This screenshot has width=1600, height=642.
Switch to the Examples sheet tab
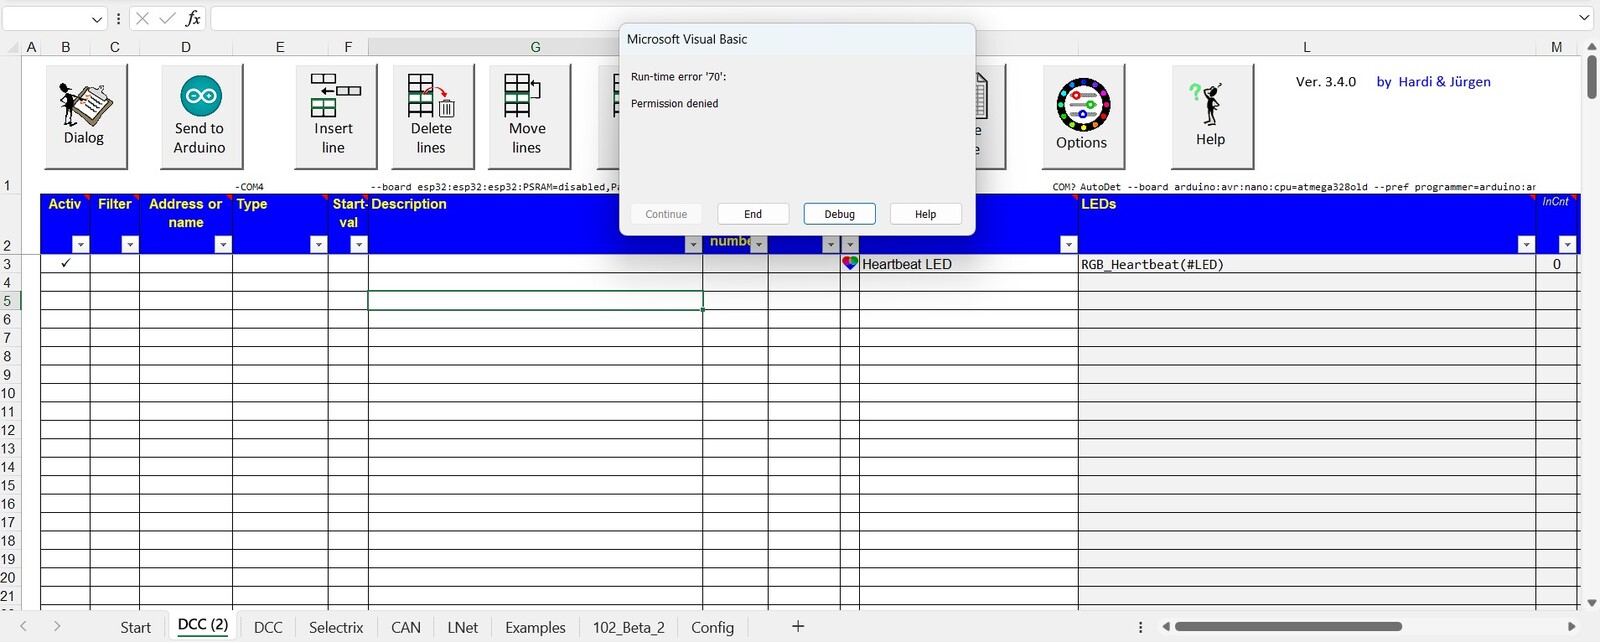535,627
